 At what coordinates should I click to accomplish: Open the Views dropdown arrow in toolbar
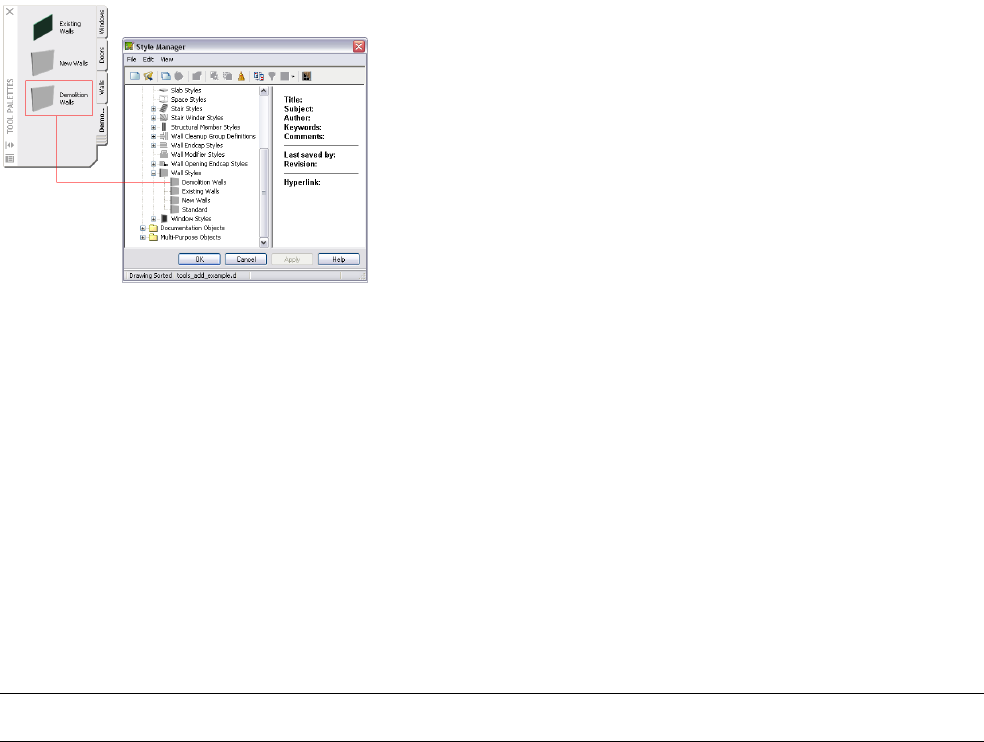pos(293,77)
